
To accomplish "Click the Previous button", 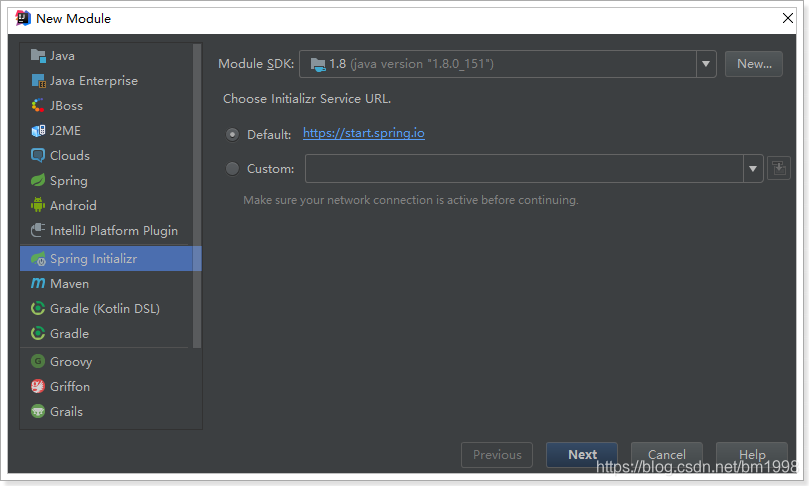I will click(x=497, y=455).
